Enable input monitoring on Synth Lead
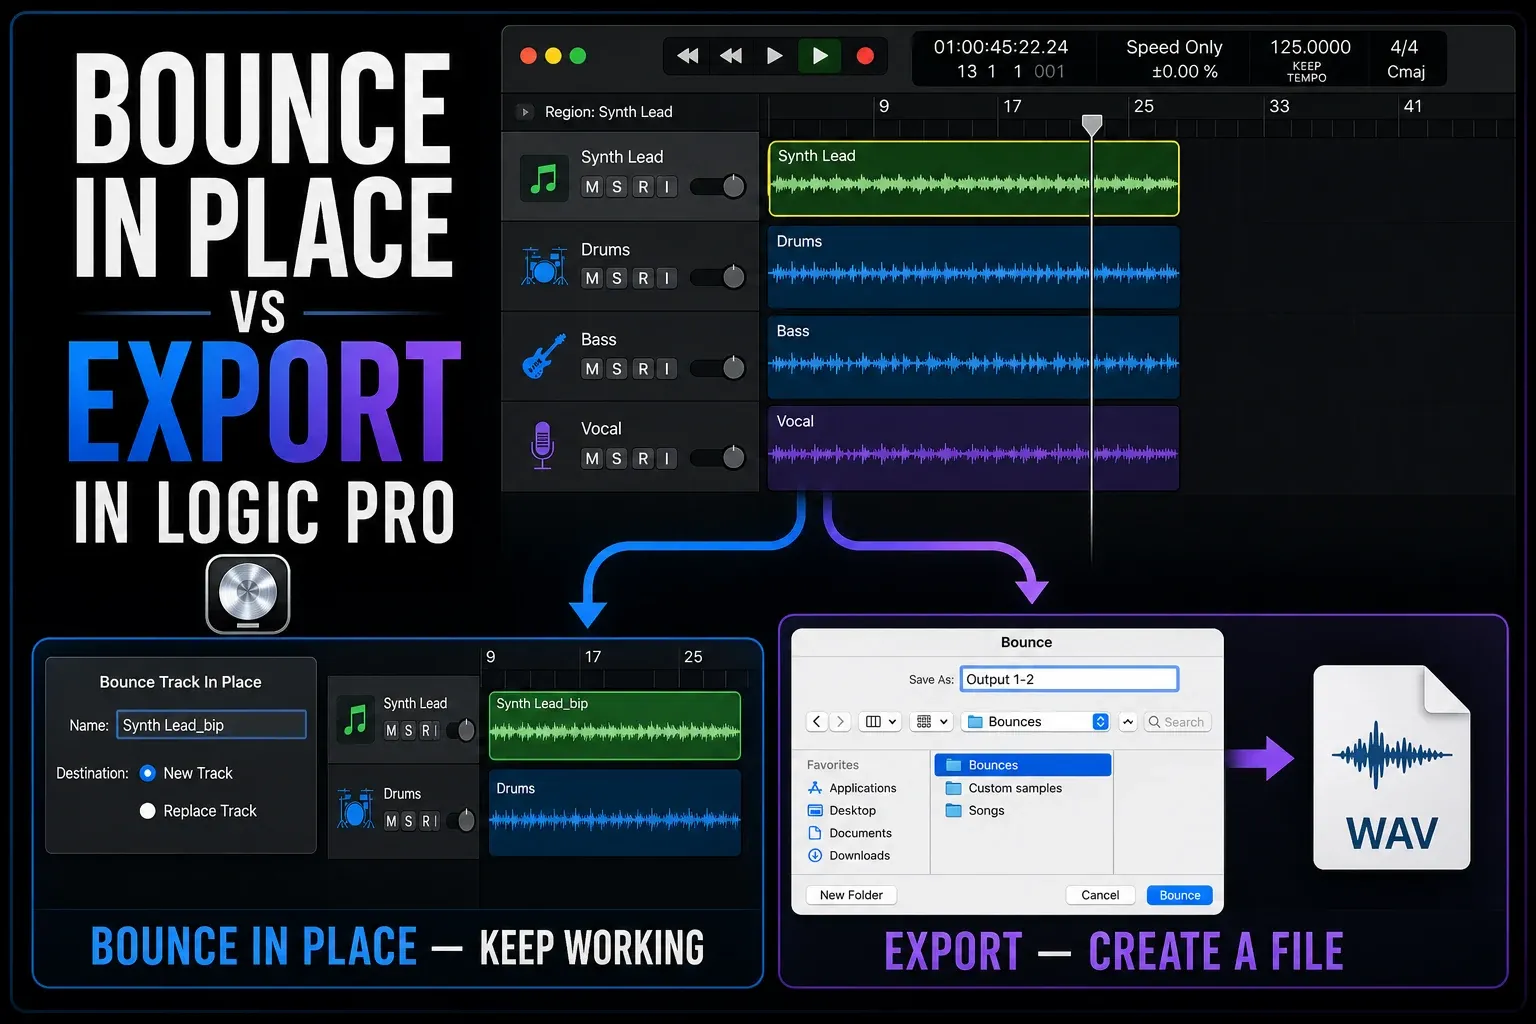Image resolution: width=1536 pixels, height=1024 pixels. [x=667, y=187]
